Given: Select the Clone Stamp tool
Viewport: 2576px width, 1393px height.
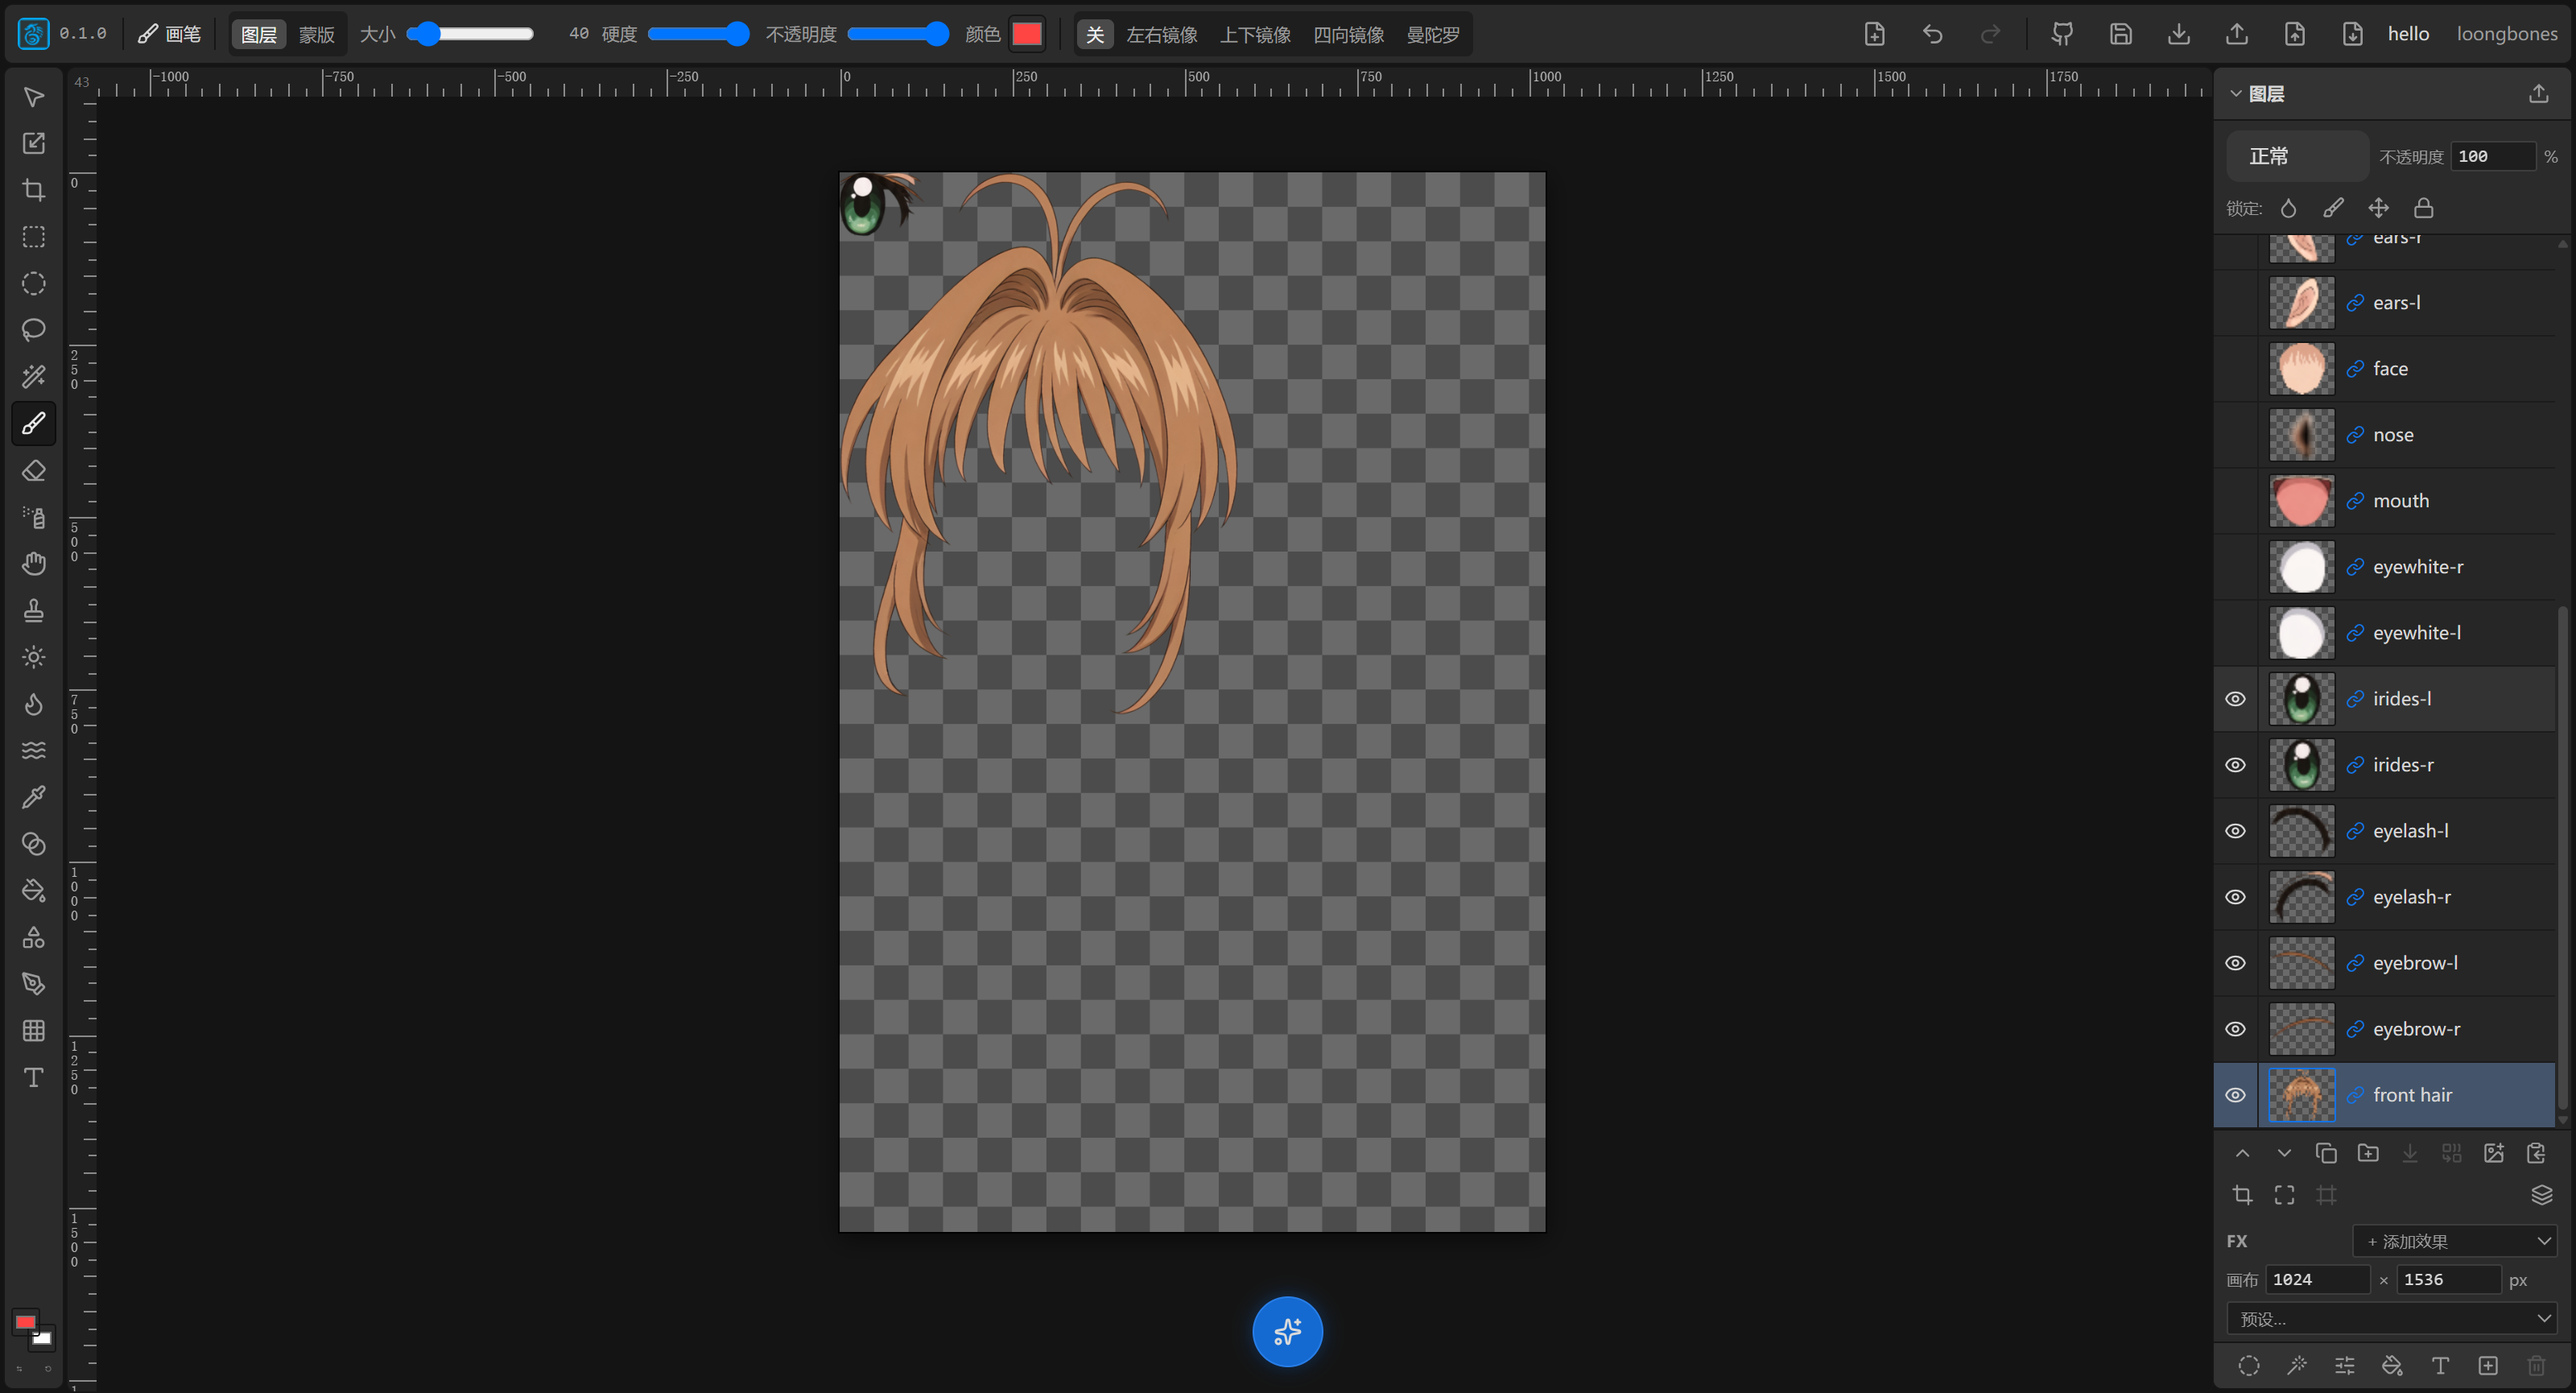Looking at the screenshot, I should click(33, 610).
